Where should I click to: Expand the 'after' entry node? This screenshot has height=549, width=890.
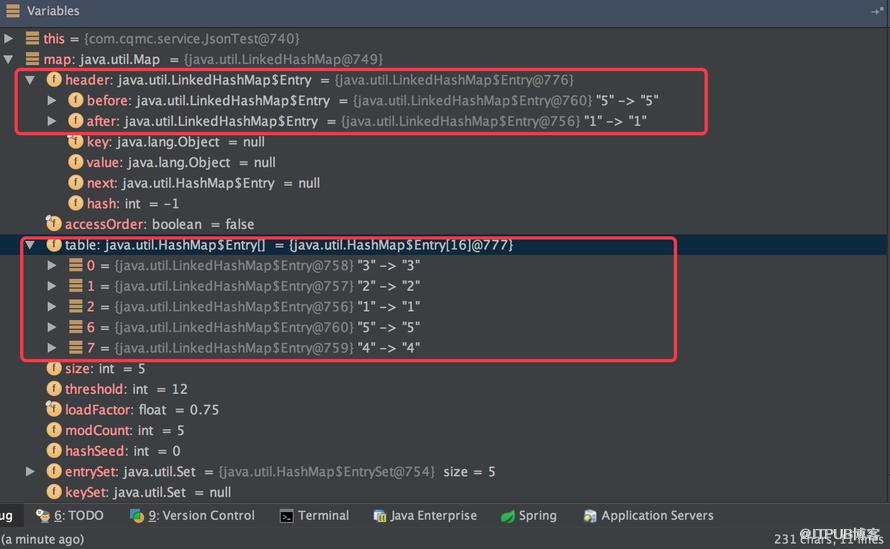[52, 121]
